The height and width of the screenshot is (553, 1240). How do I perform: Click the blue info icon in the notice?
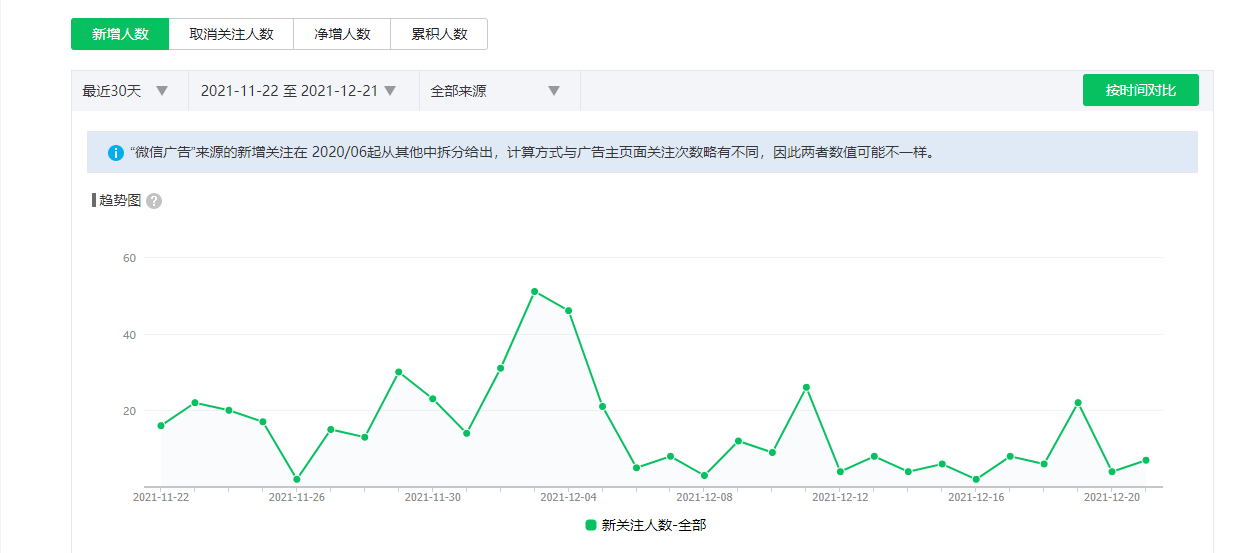pos(116,153)
